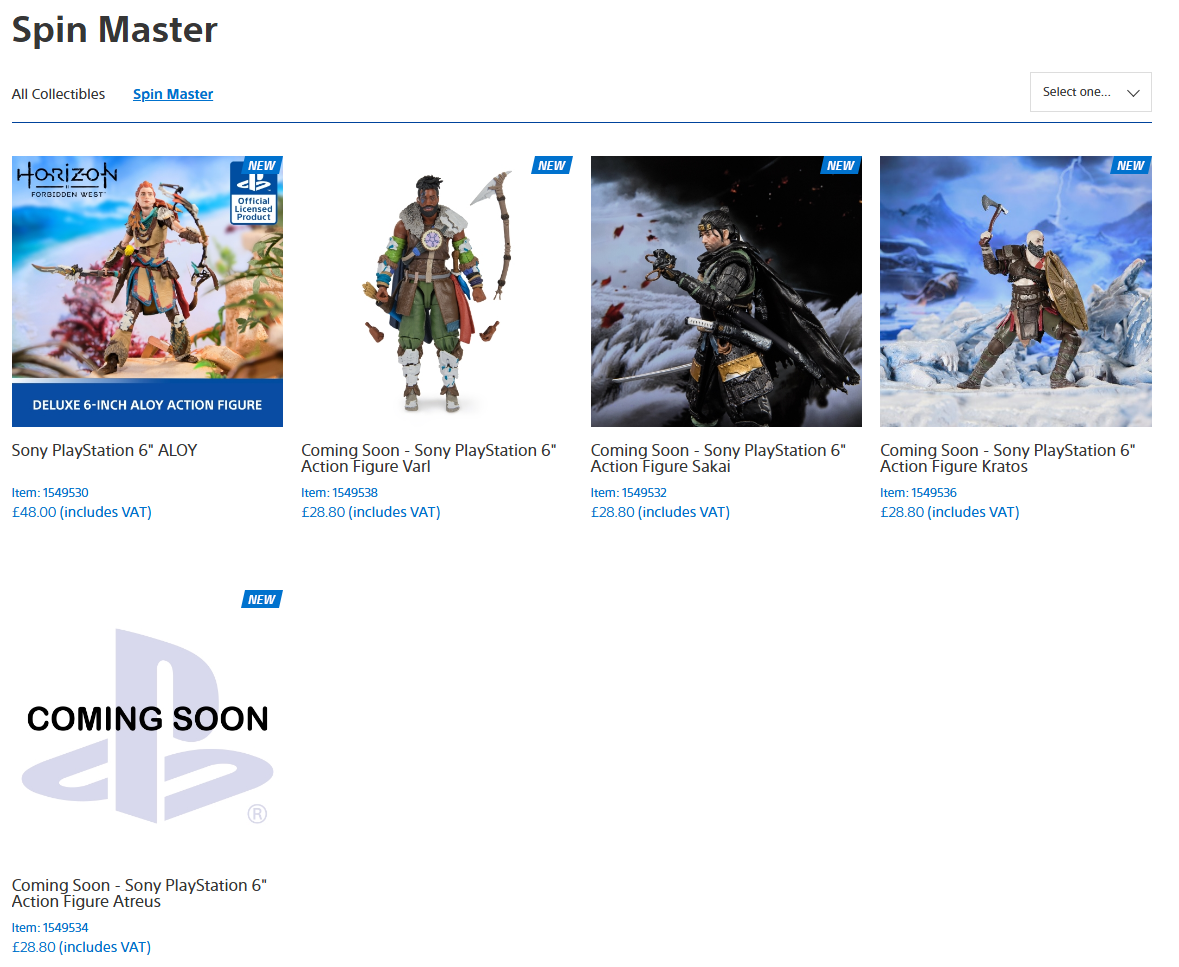
Task: Click the dropdown chevron arrow icon
Action: (1133, 93)
